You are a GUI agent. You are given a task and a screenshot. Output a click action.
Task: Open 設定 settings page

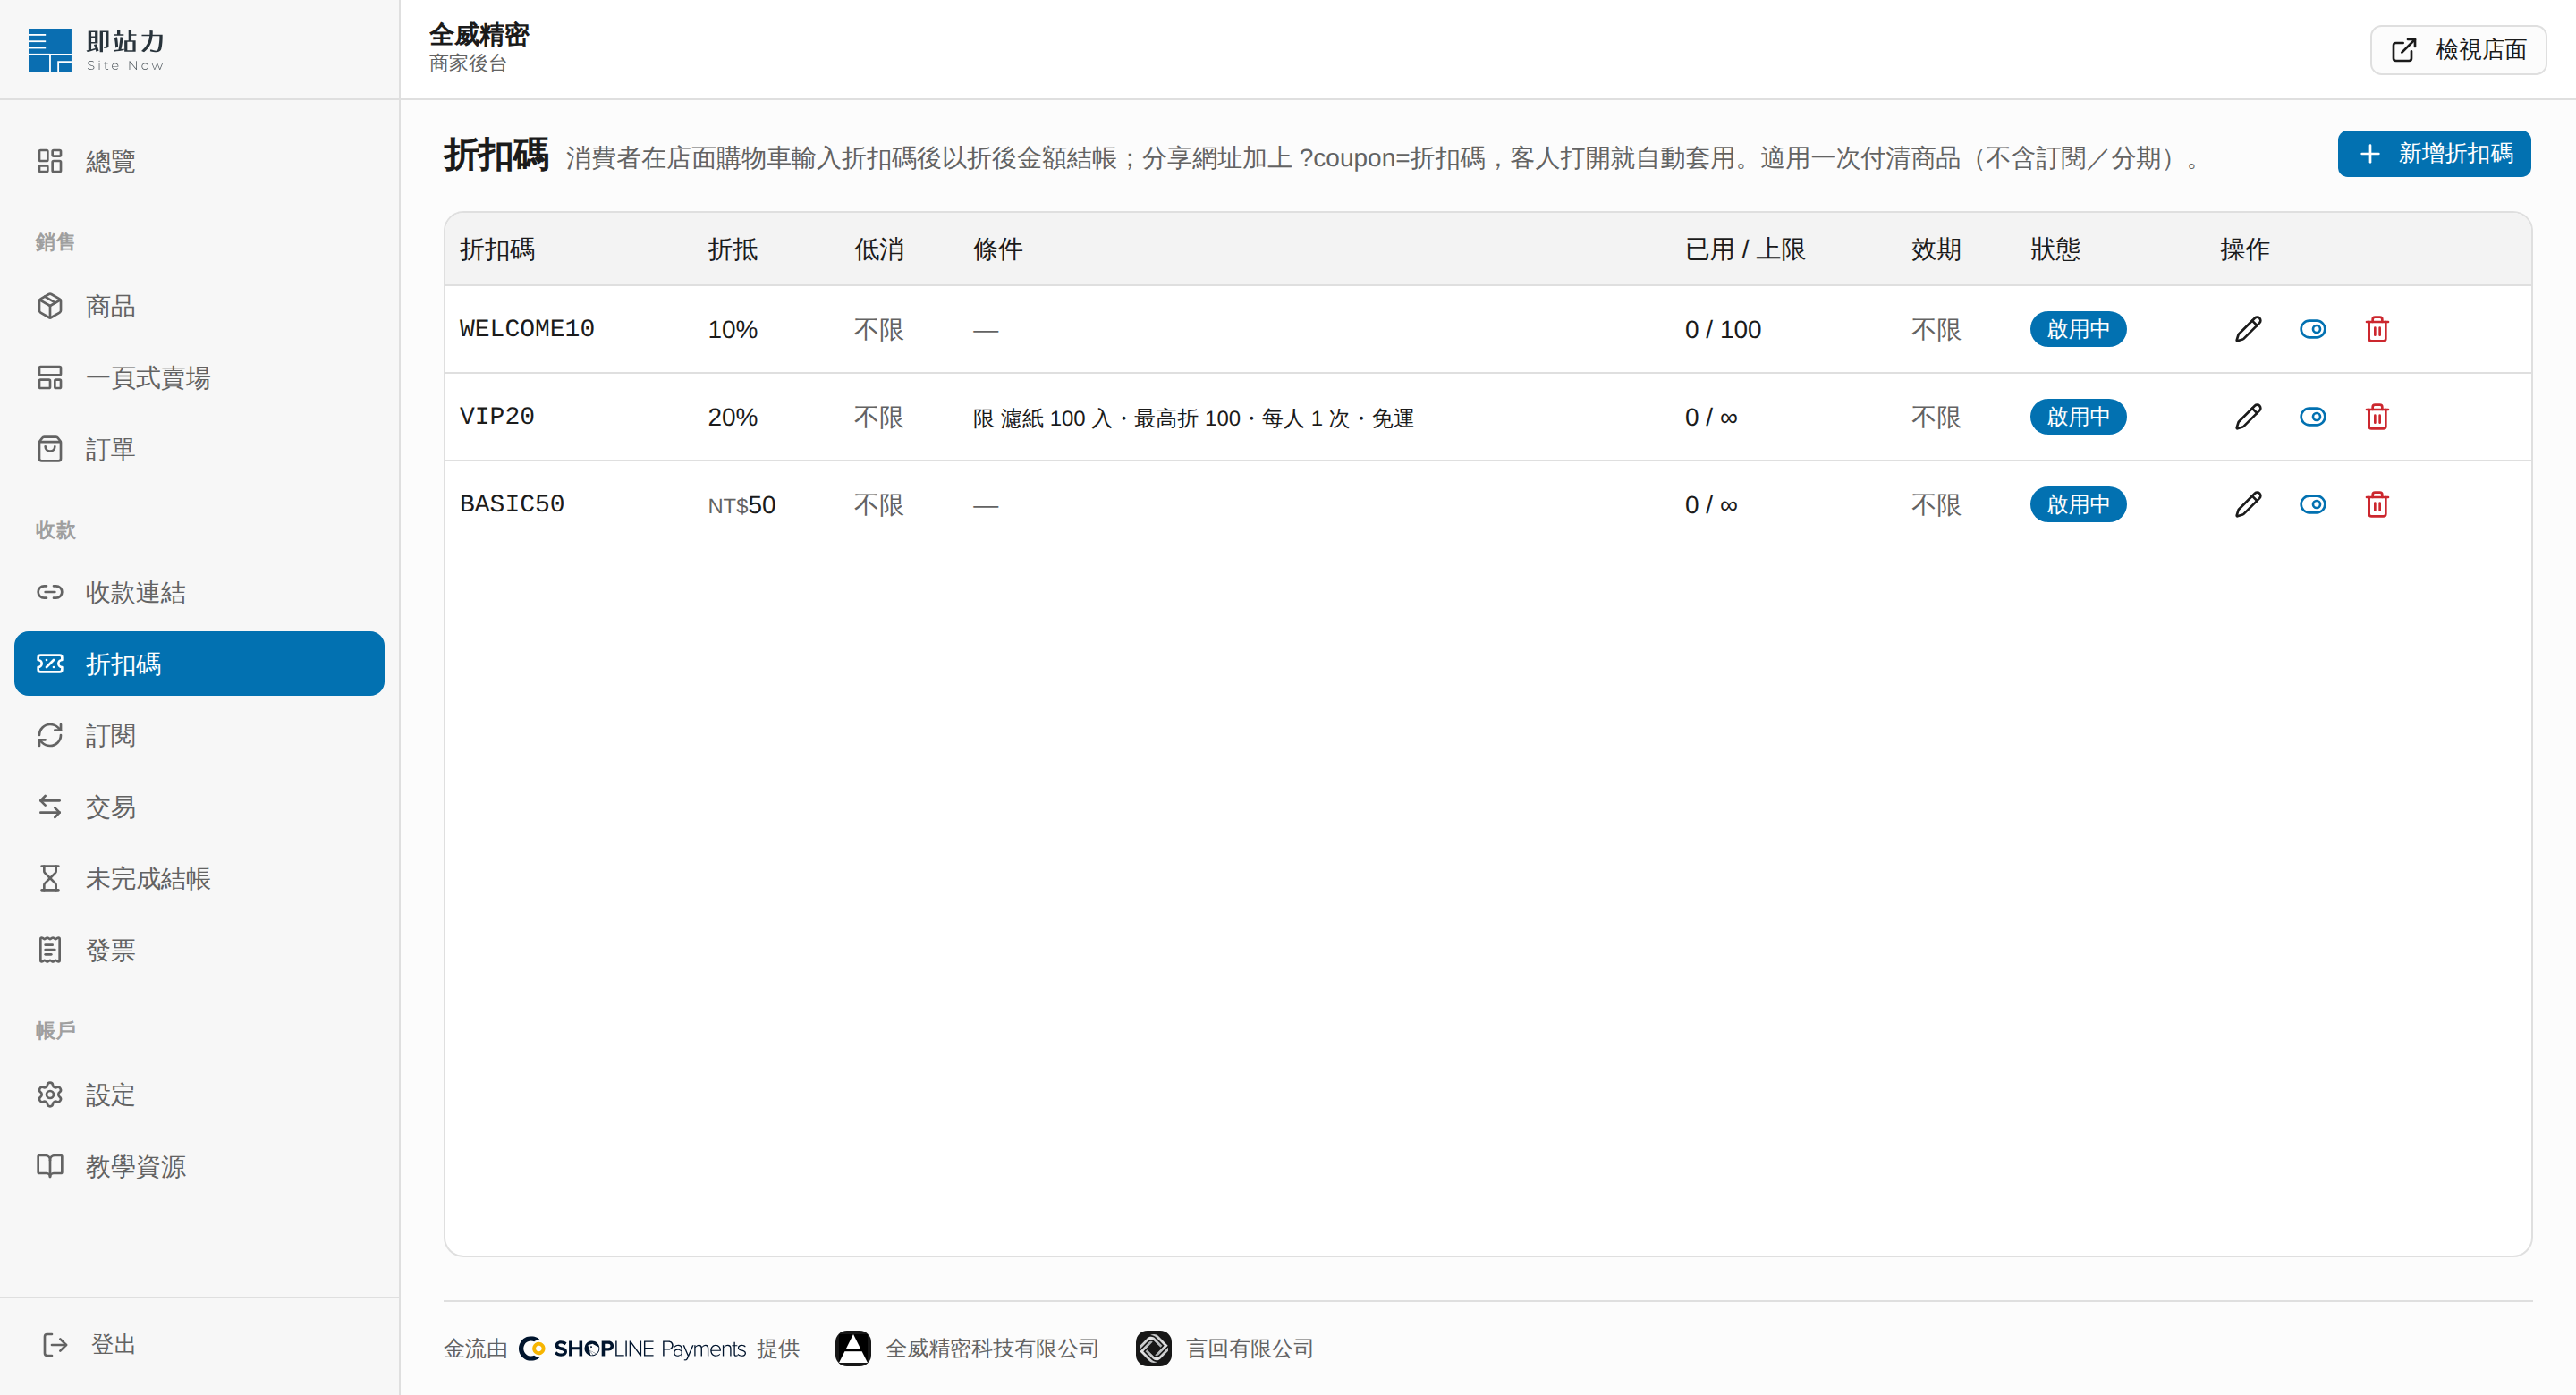199,1095
